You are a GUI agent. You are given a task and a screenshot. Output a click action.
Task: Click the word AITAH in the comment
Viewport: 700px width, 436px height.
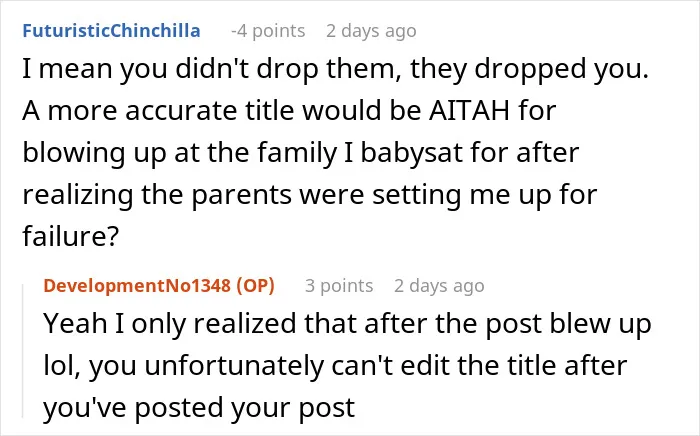(x=469, y=110)
